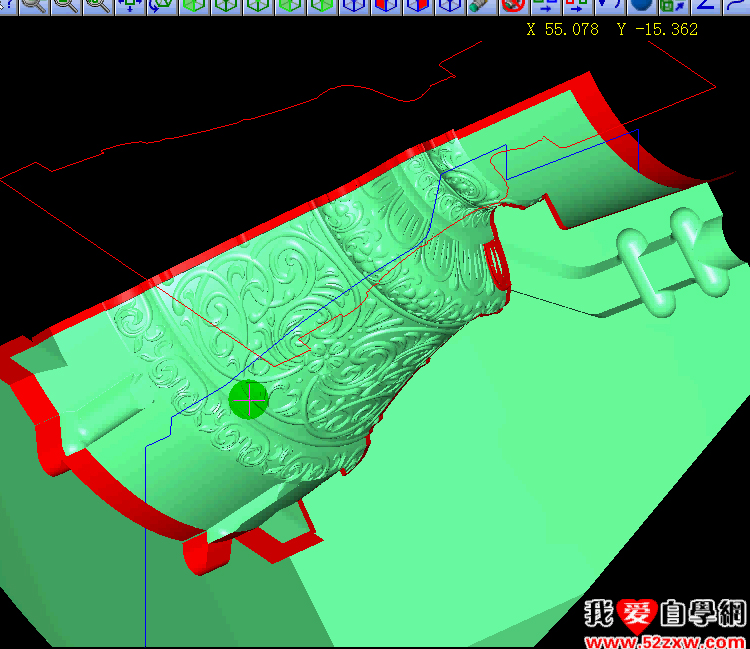Screen dimensions: 750x649
Task: Click the Y -15.362 coordinate readout
Action: coord(657,30)
